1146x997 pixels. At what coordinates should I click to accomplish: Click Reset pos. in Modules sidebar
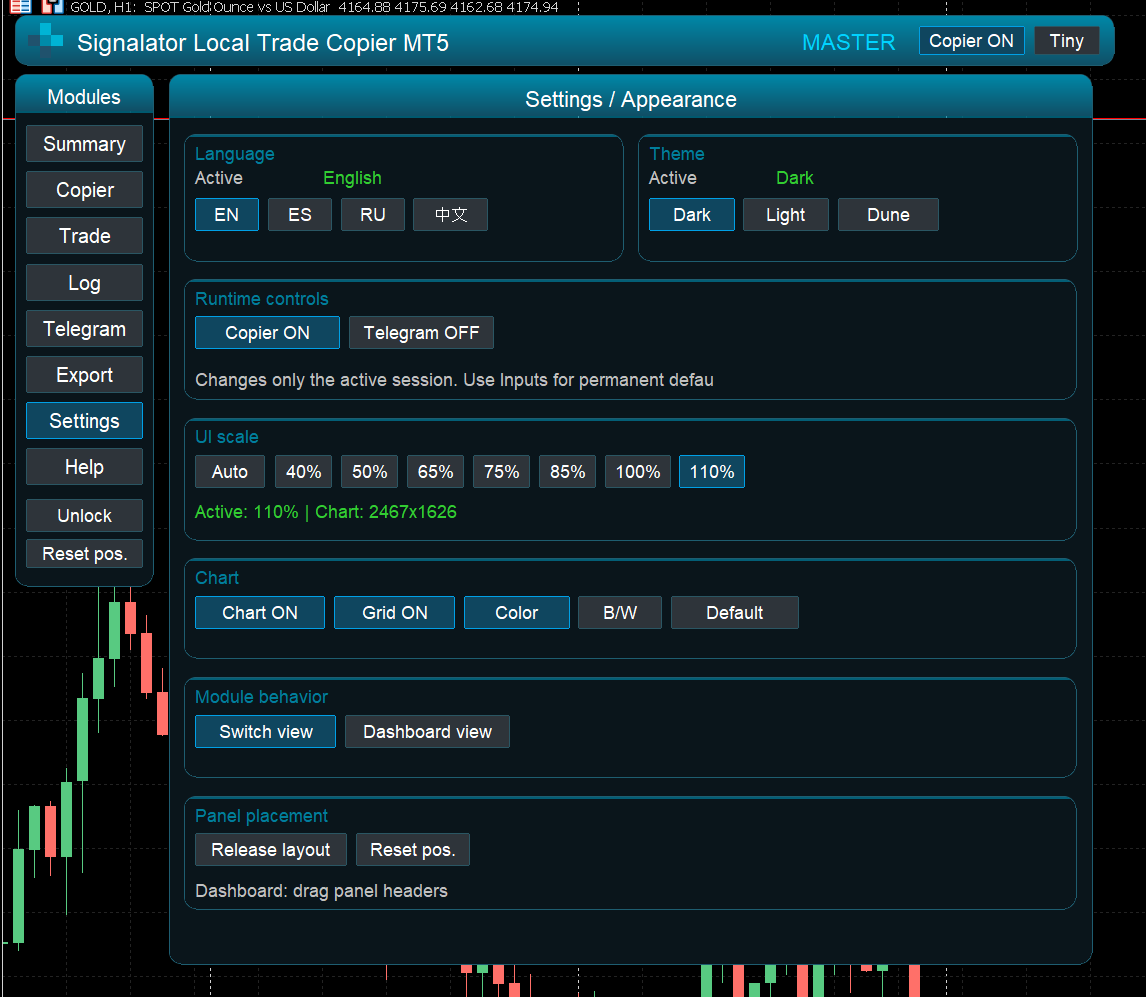pyautogui.click(x=84, y=553)
